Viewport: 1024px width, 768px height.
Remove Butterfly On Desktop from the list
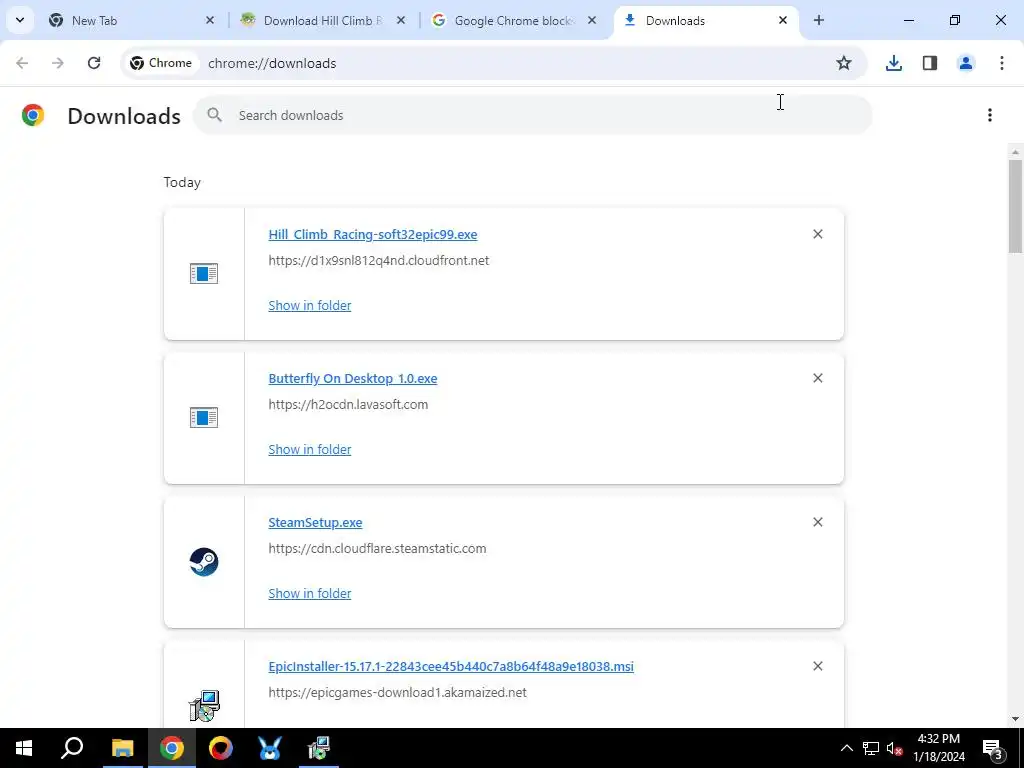point(818,378)
